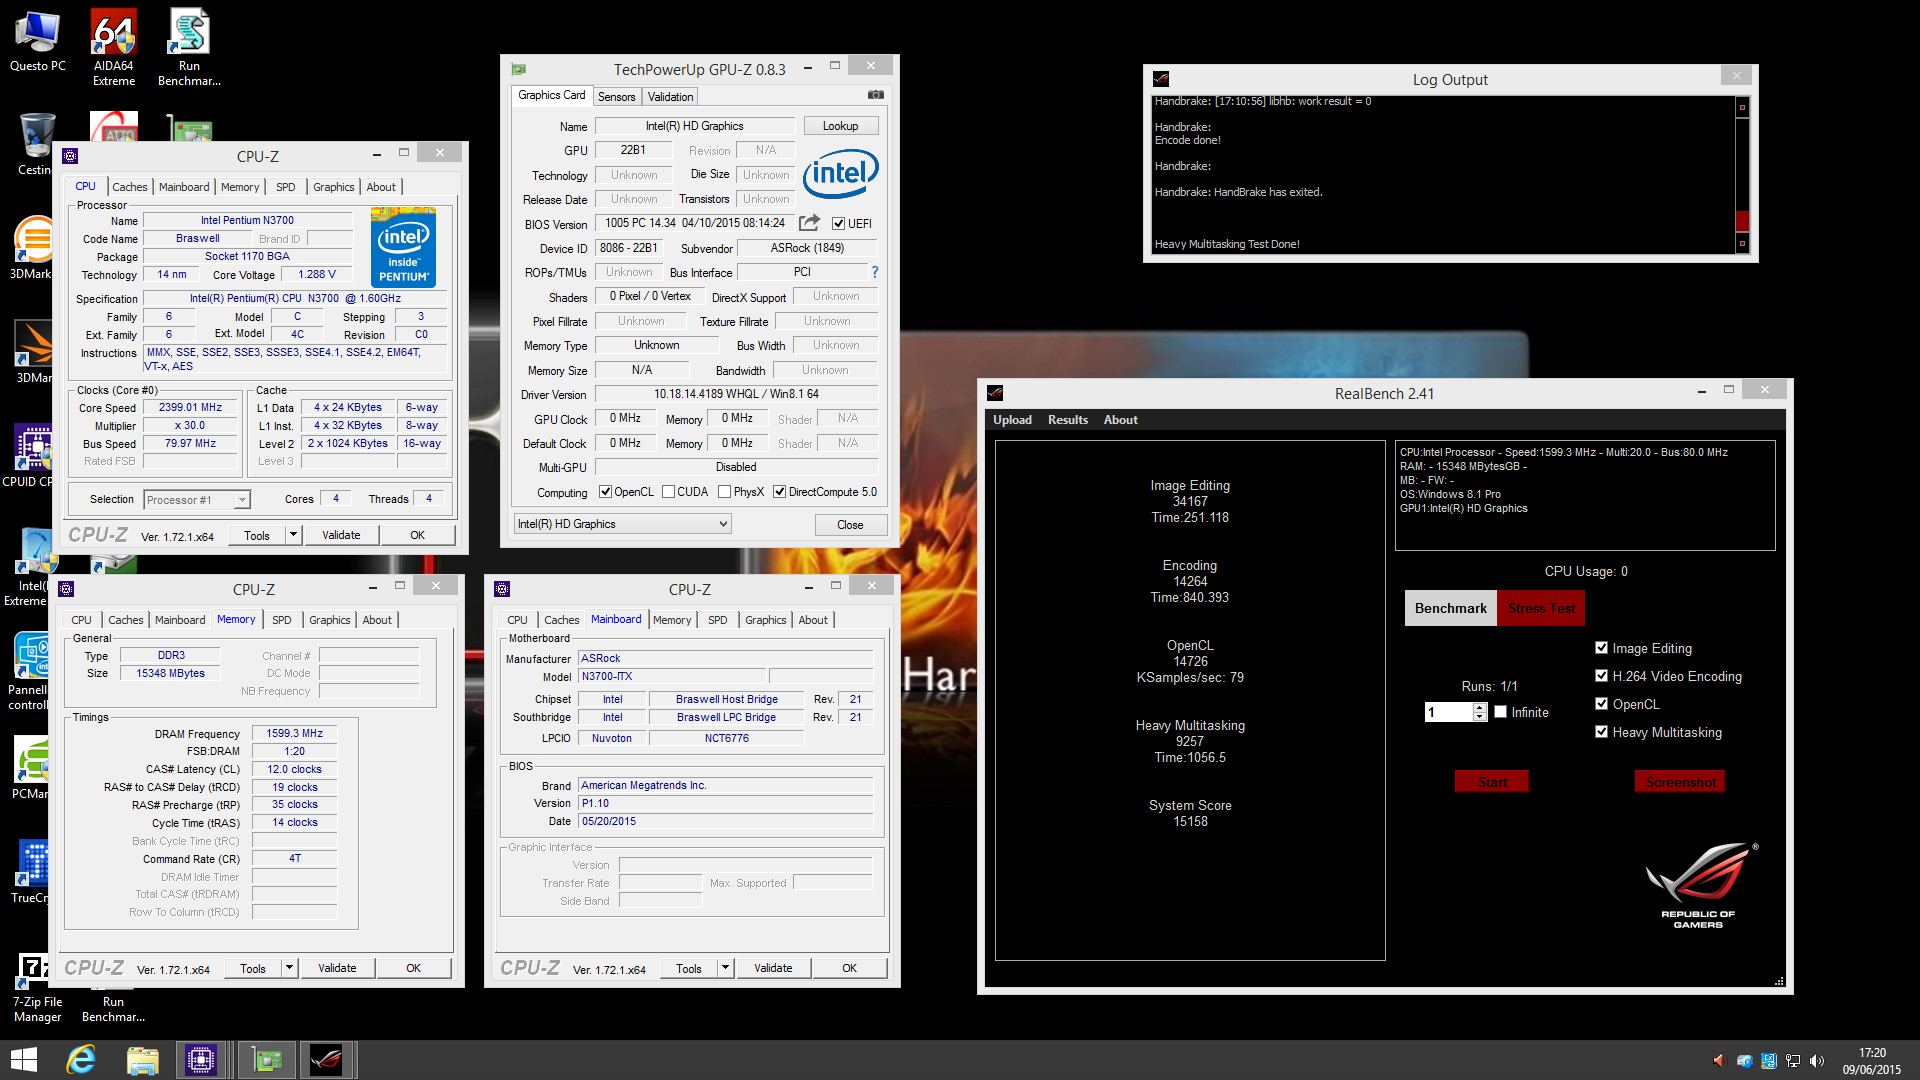Viewport: 1920px width, 1080px height.
Task: Open the Cestino recycle bin icon
Action: pos(36,143)
